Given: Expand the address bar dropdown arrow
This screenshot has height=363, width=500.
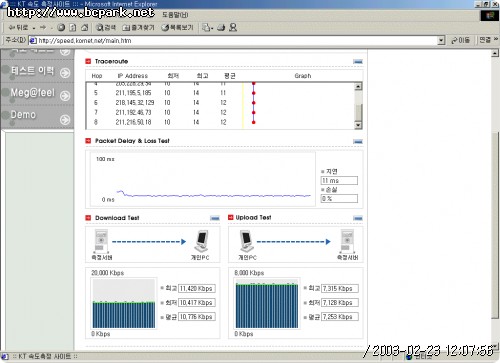Looking at the screenshot, I should (441, 41).
